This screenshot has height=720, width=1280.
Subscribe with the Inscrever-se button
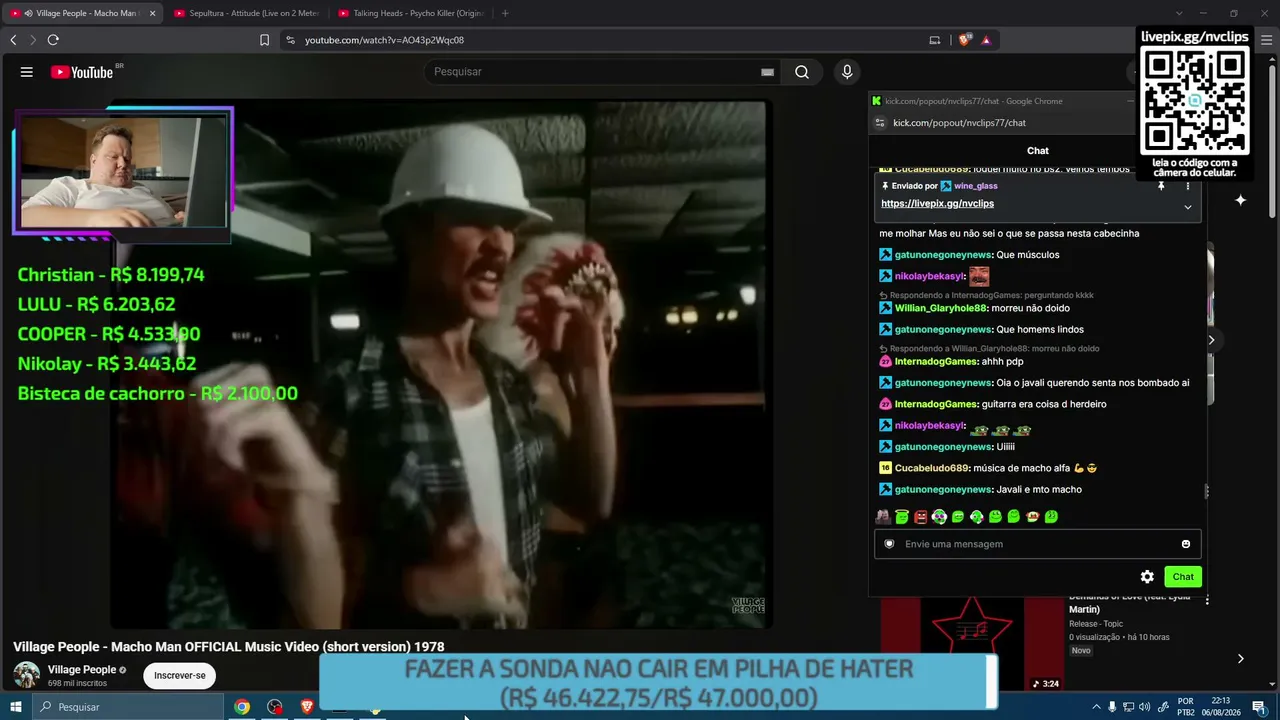click(x=180, y=675)
